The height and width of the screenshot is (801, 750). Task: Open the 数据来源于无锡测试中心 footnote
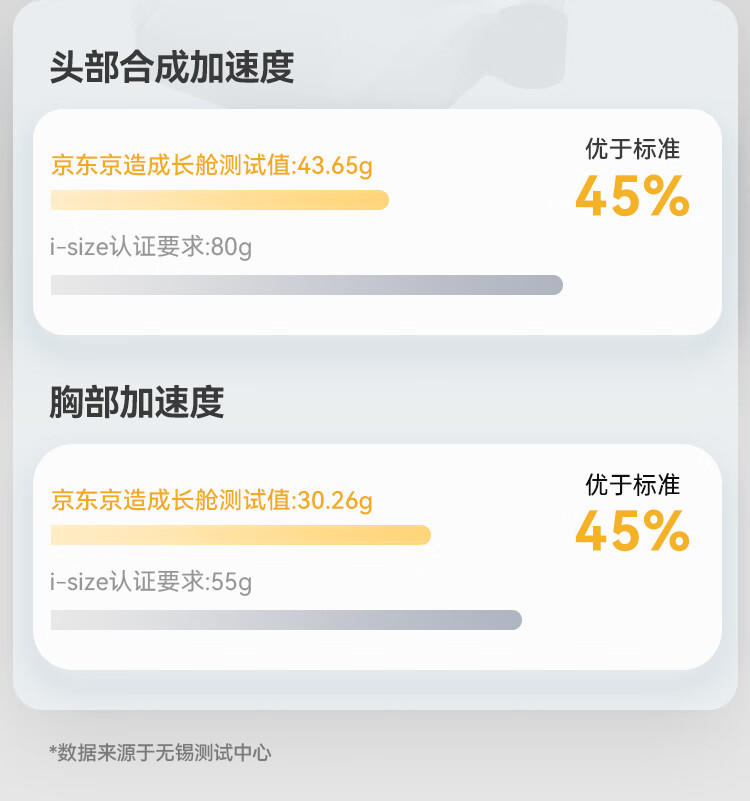[x=165, y=753]
